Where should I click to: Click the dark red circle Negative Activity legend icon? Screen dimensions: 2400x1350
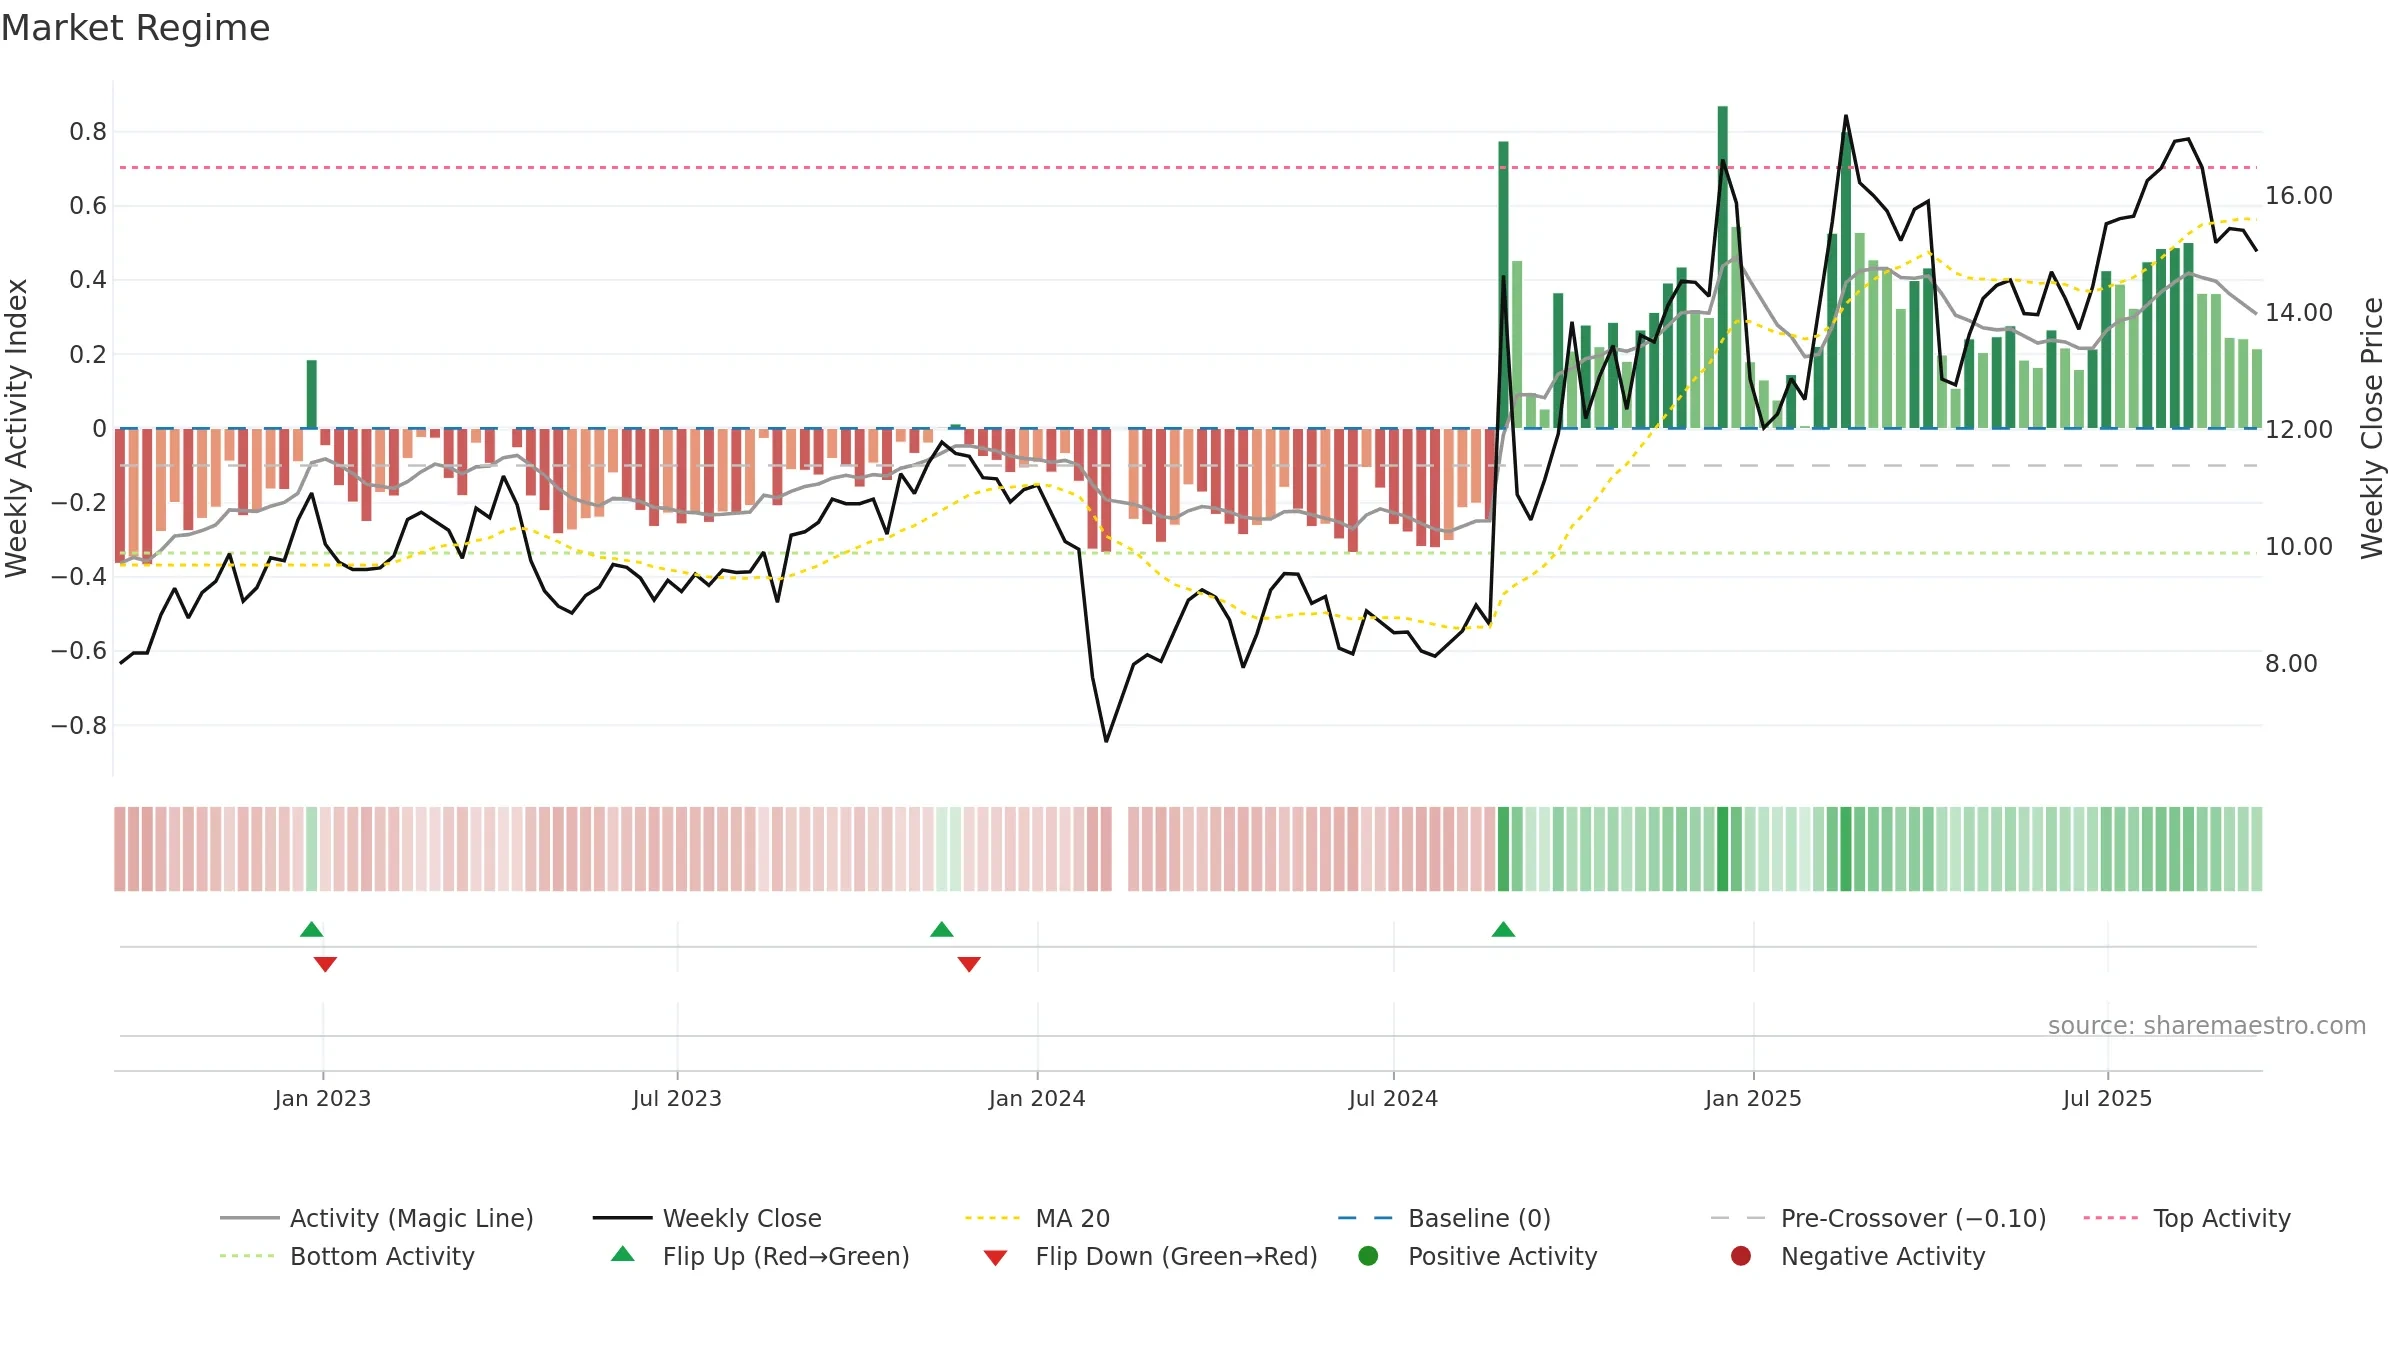pyautogui.click(x=1741, y=1256)
